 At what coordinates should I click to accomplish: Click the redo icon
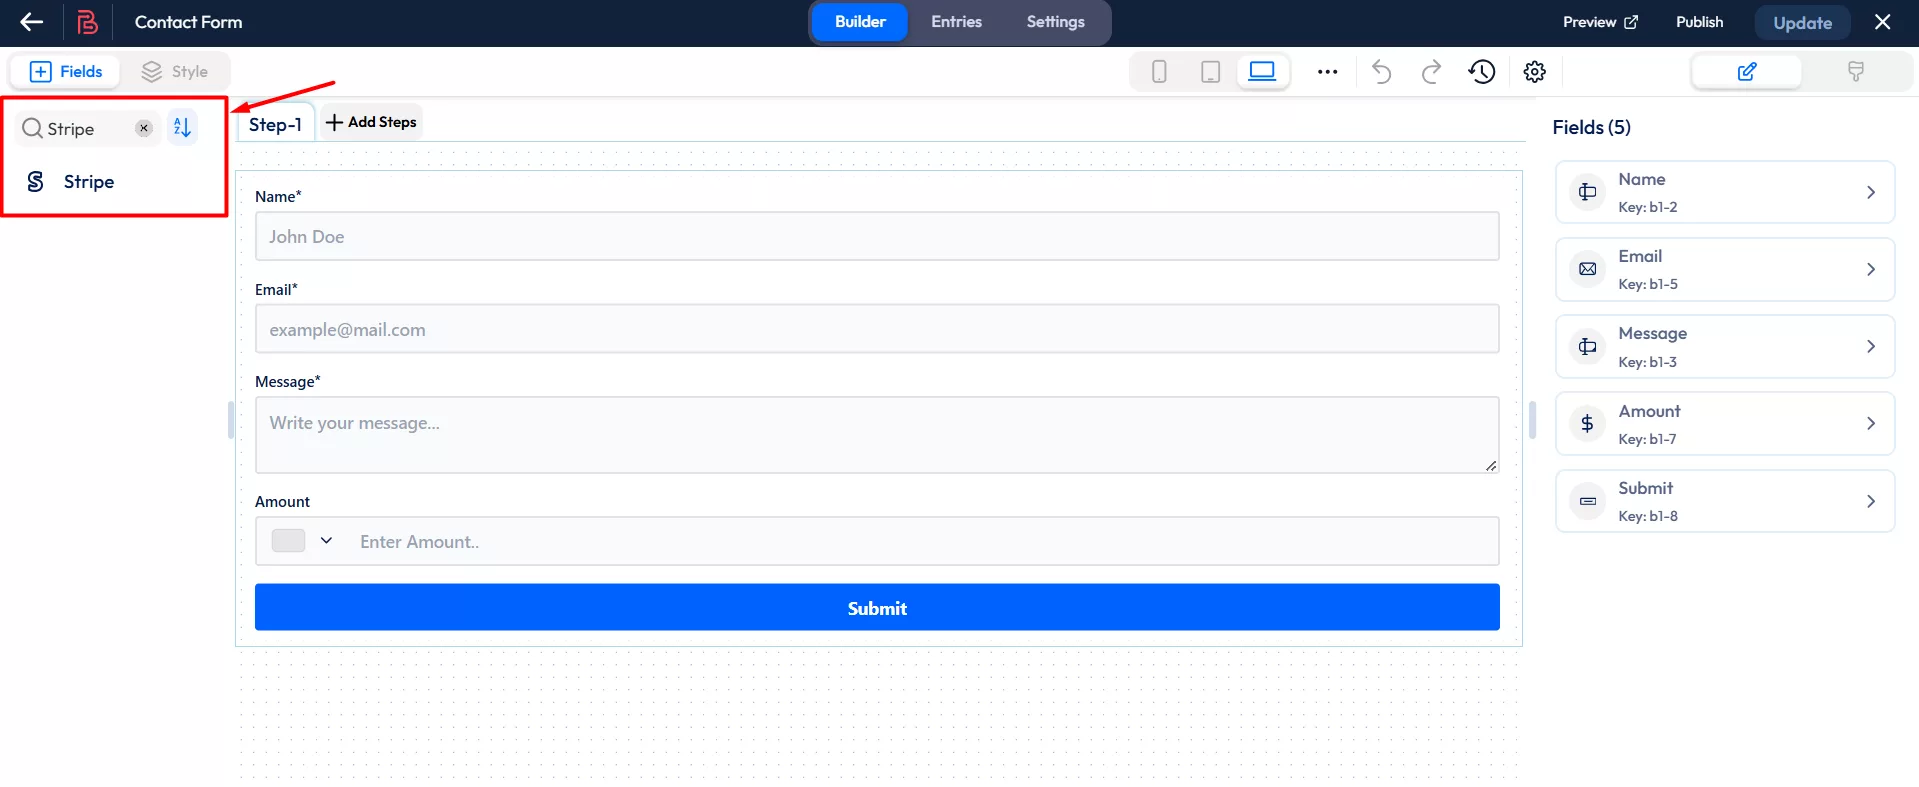1431,71
